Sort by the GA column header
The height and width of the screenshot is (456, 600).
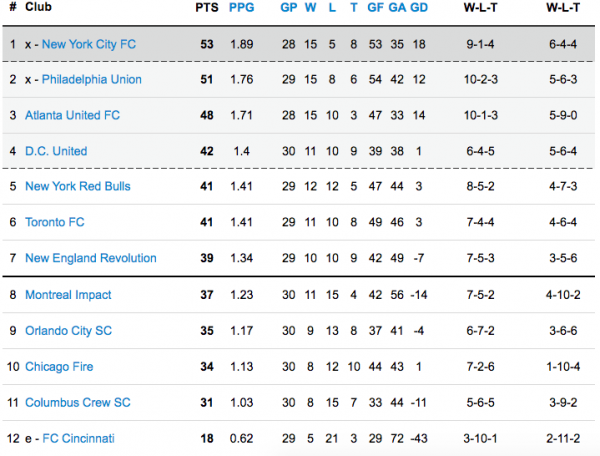(x=397, y=8)
